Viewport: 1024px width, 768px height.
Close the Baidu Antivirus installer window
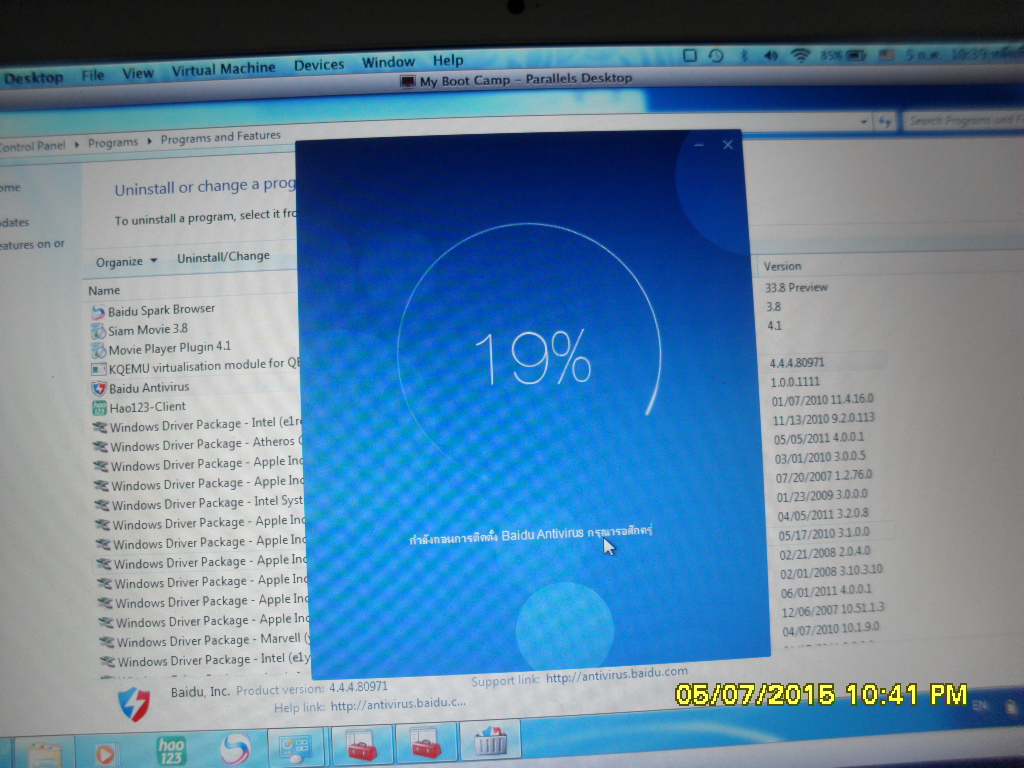pos(728,144)
